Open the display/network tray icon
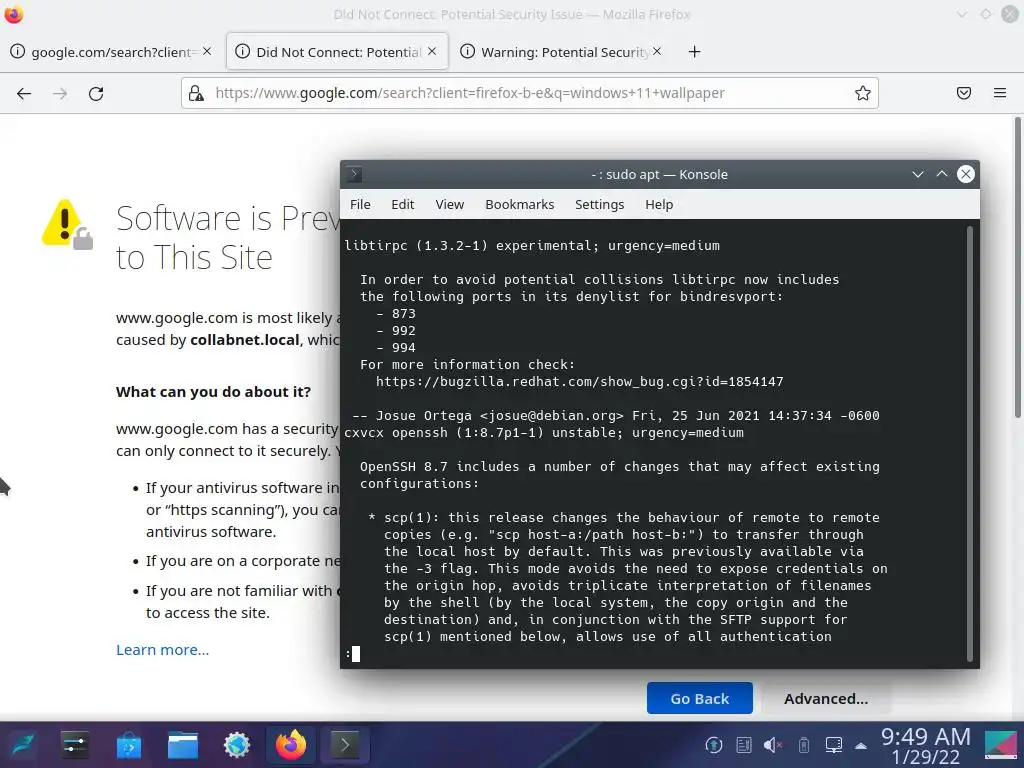1024x768 pixels. 834,744
